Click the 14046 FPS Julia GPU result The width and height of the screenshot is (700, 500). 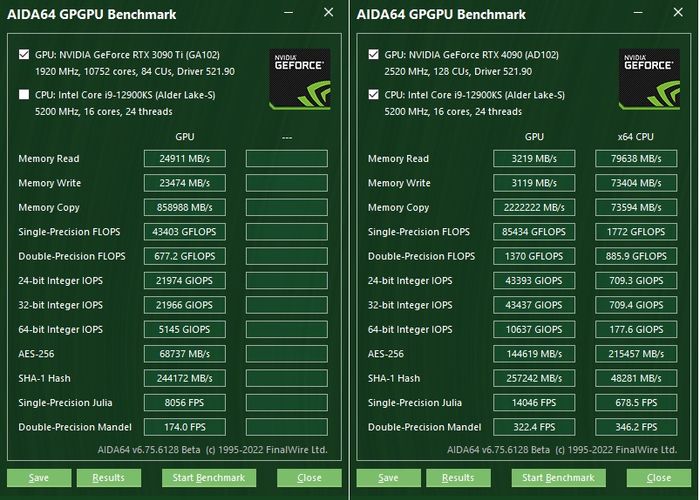pyautogui.click(x=534, y=403)
